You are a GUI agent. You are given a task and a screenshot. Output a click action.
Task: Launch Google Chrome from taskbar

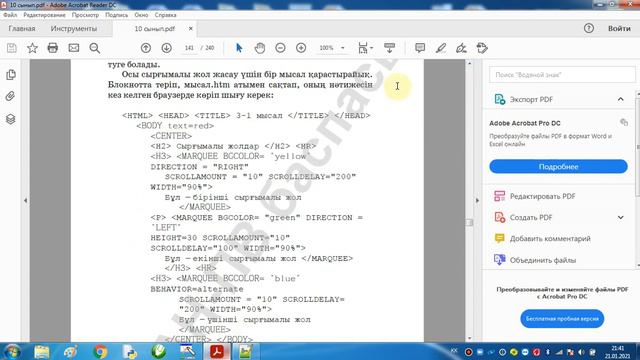click(100, 351)
